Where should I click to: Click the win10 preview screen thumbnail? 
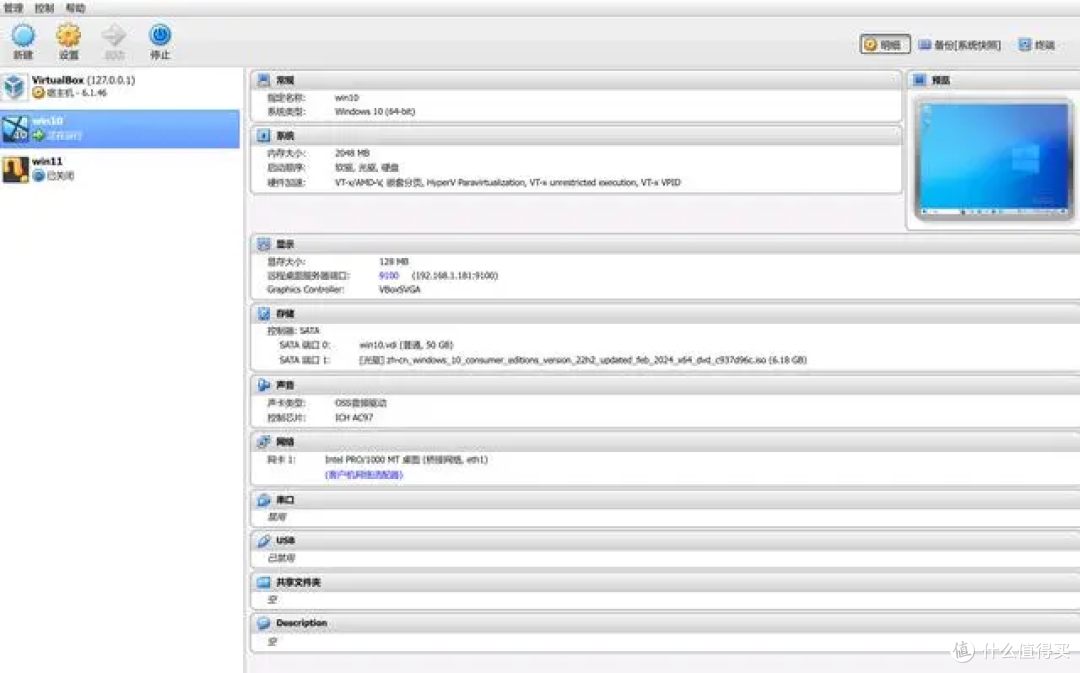[x=993, y=160]
